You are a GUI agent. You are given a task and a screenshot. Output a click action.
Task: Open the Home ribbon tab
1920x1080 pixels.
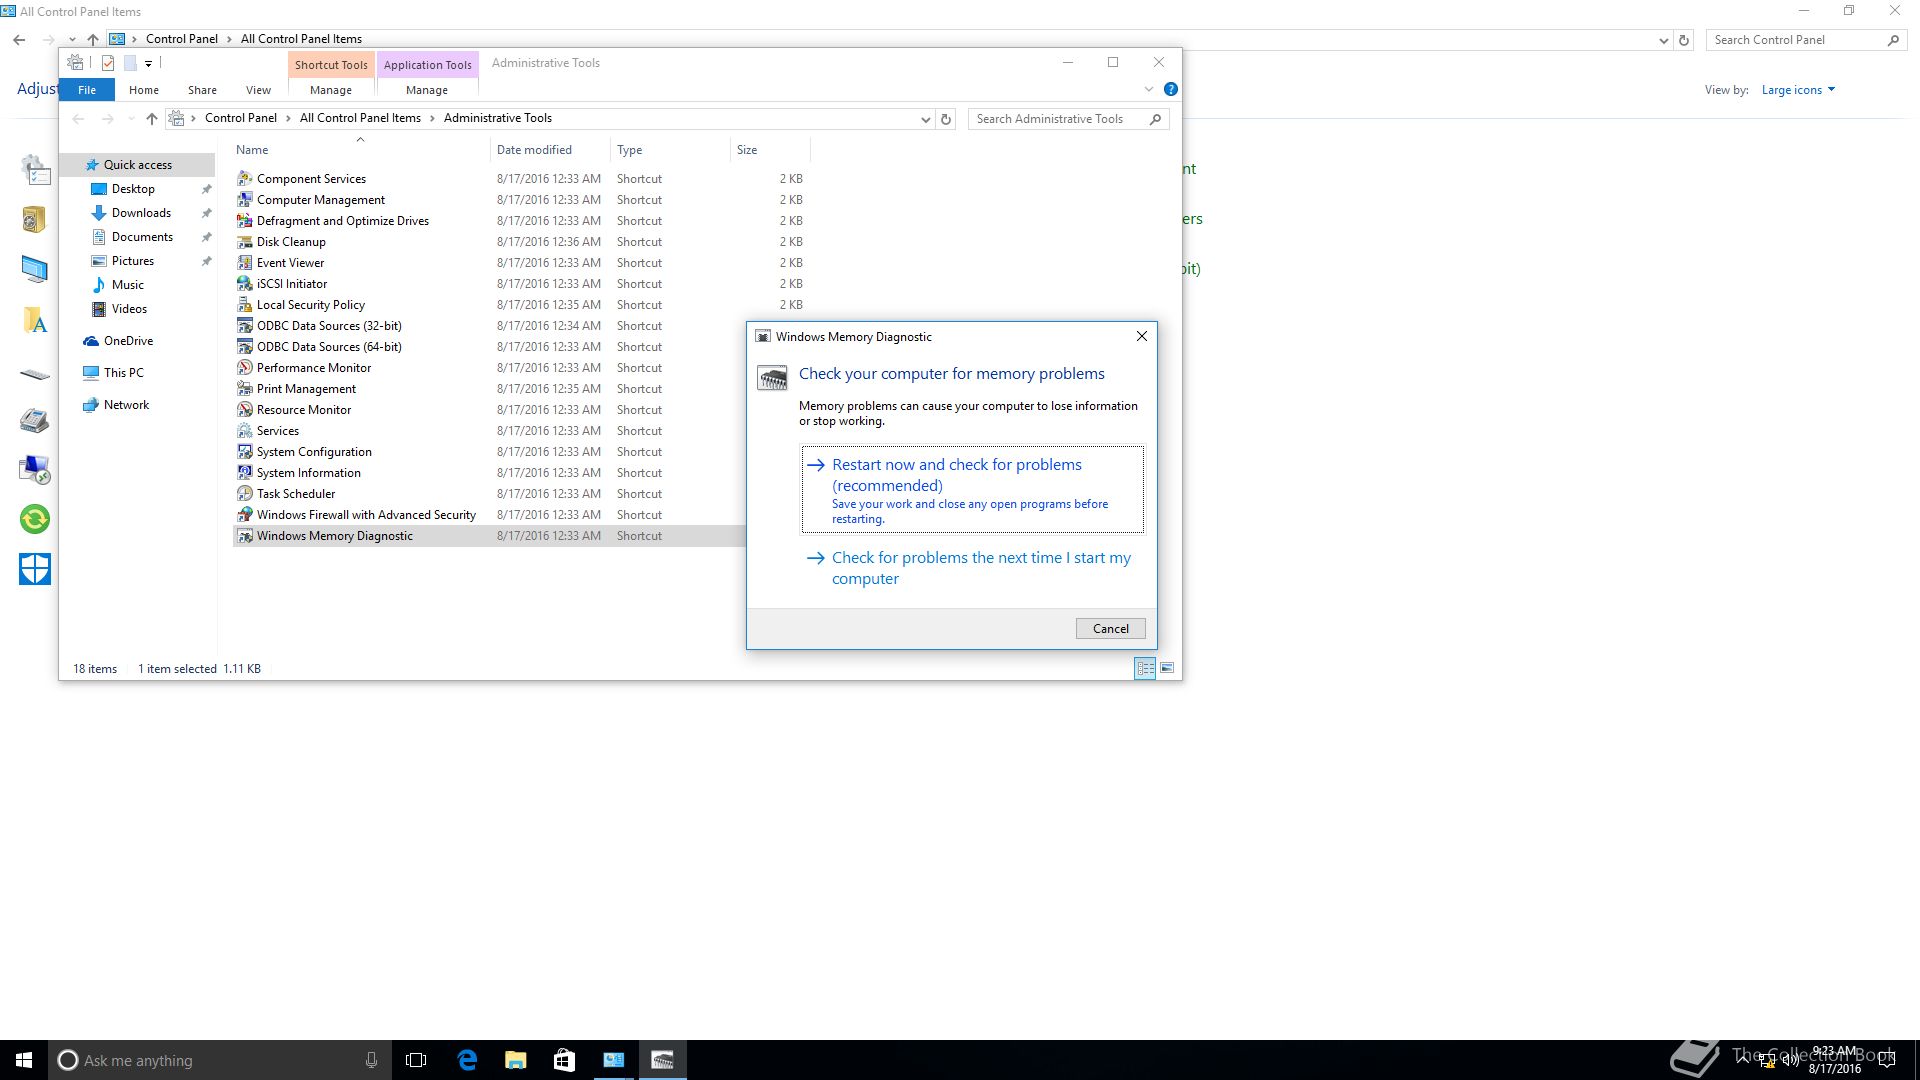click(143, 90)
